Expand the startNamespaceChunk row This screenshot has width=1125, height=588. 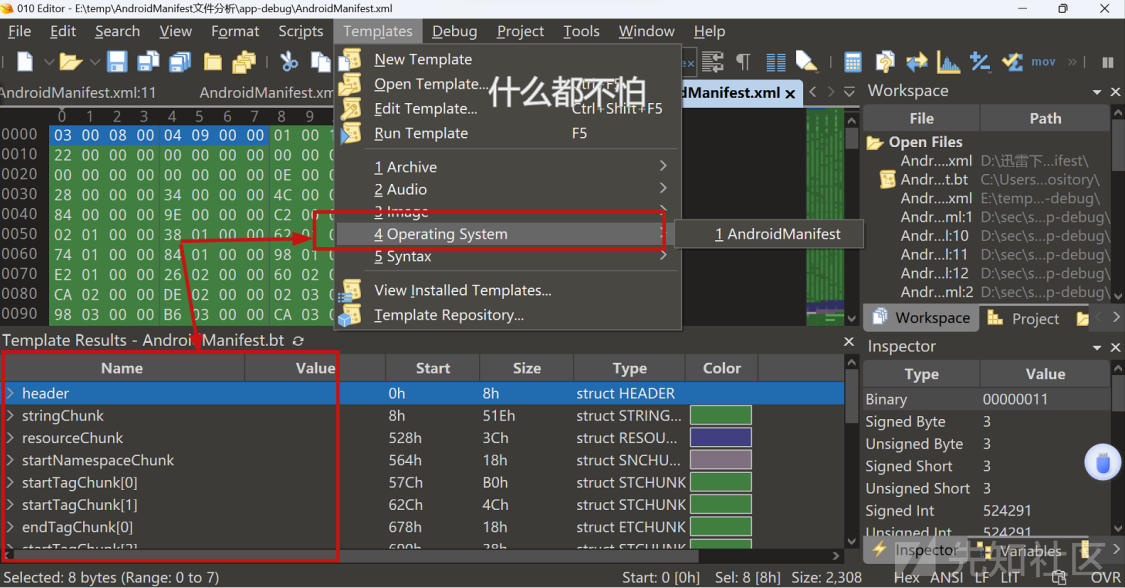point(11,460)
